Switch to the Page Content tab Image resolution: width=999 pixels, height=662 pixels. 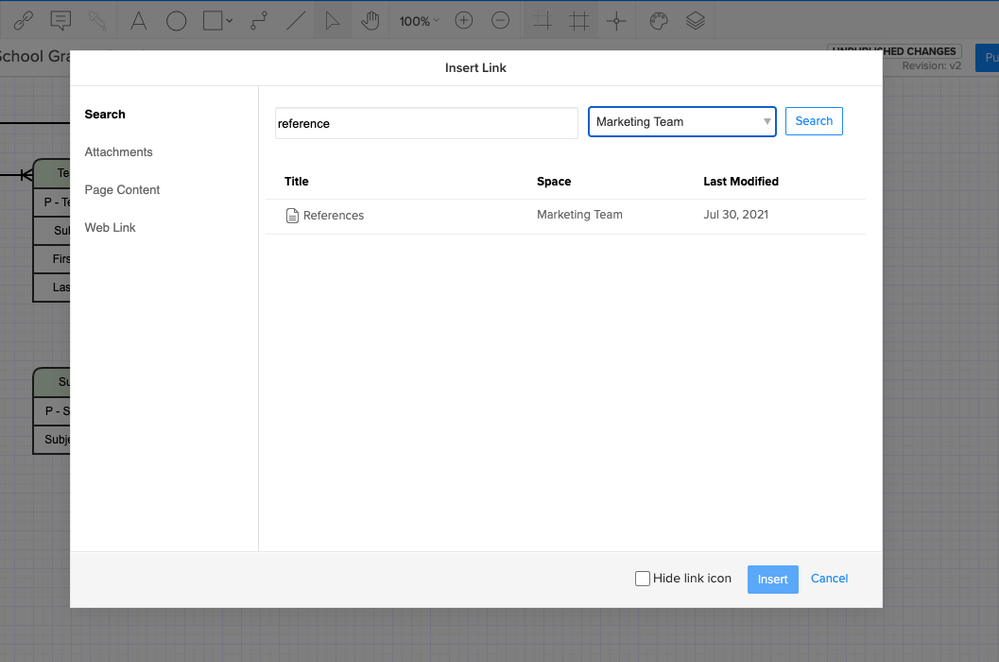pyautogui.click(x=122, y=190)
